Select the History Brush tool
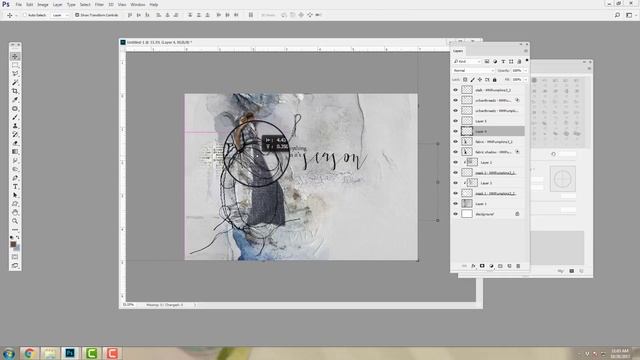Image resolution: width=640 pixels, height=360 pixels. click(15, 134)
